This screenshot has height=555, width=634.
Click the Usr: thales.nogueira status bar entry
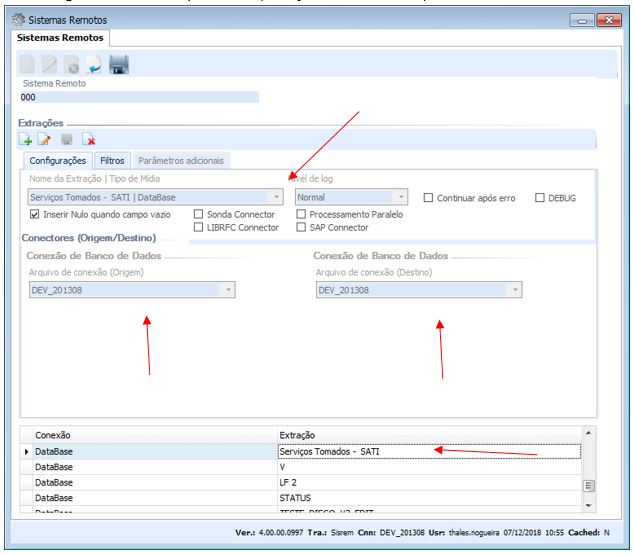point(464,532)
